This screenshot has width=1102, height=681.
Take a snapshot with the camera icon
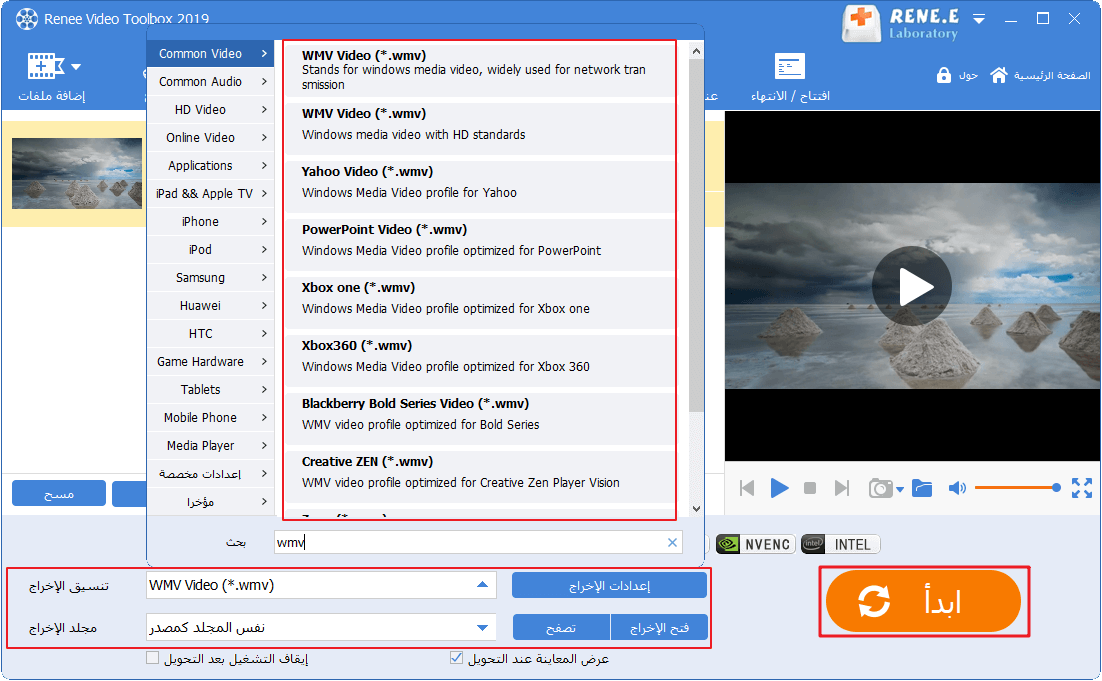tap(881, 488)
